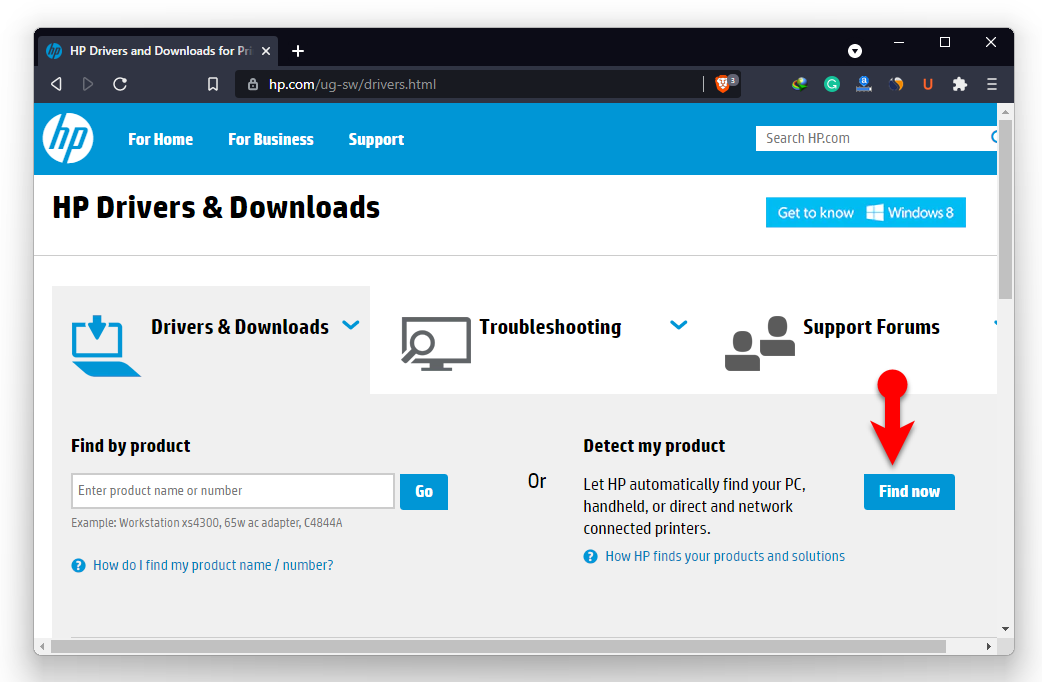Open the For Business menu
This screenshot has width=1042, height=682.
tap(270, 140)
